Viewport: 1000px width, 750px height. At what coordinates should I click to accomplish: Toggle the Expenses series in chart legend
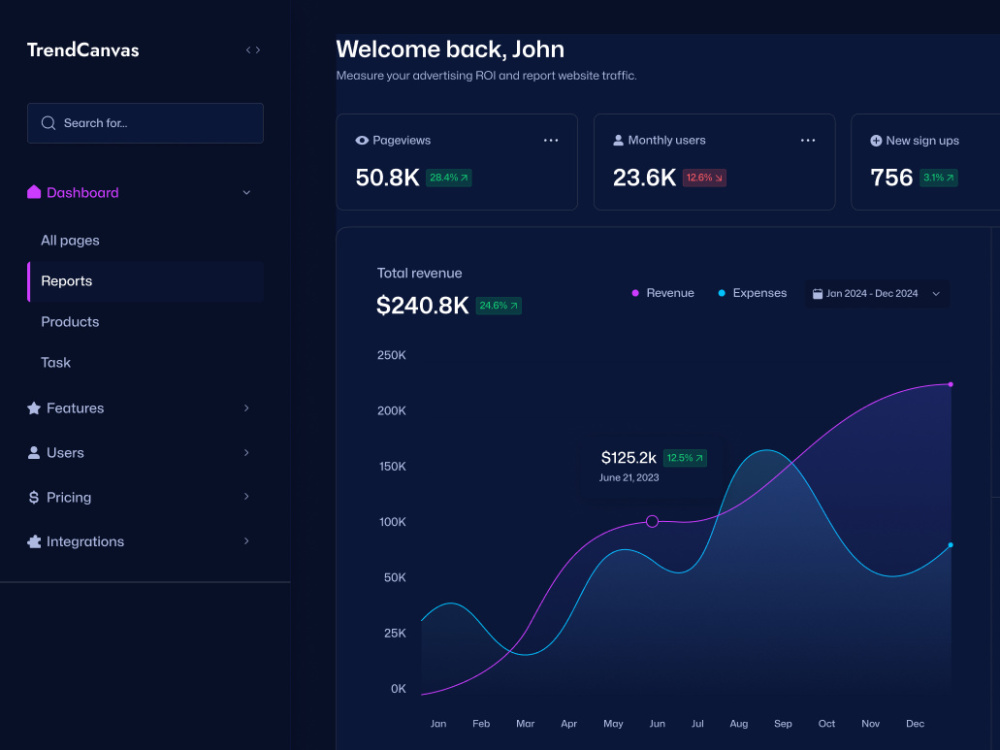click(752, 293)
